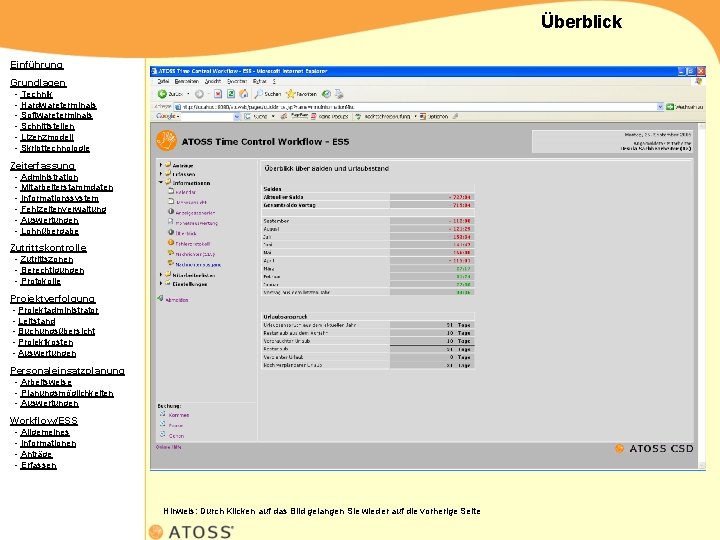
Task: Open the Back button history dropdown arrow
Action: pyautogui.click(x=188, y=94)
